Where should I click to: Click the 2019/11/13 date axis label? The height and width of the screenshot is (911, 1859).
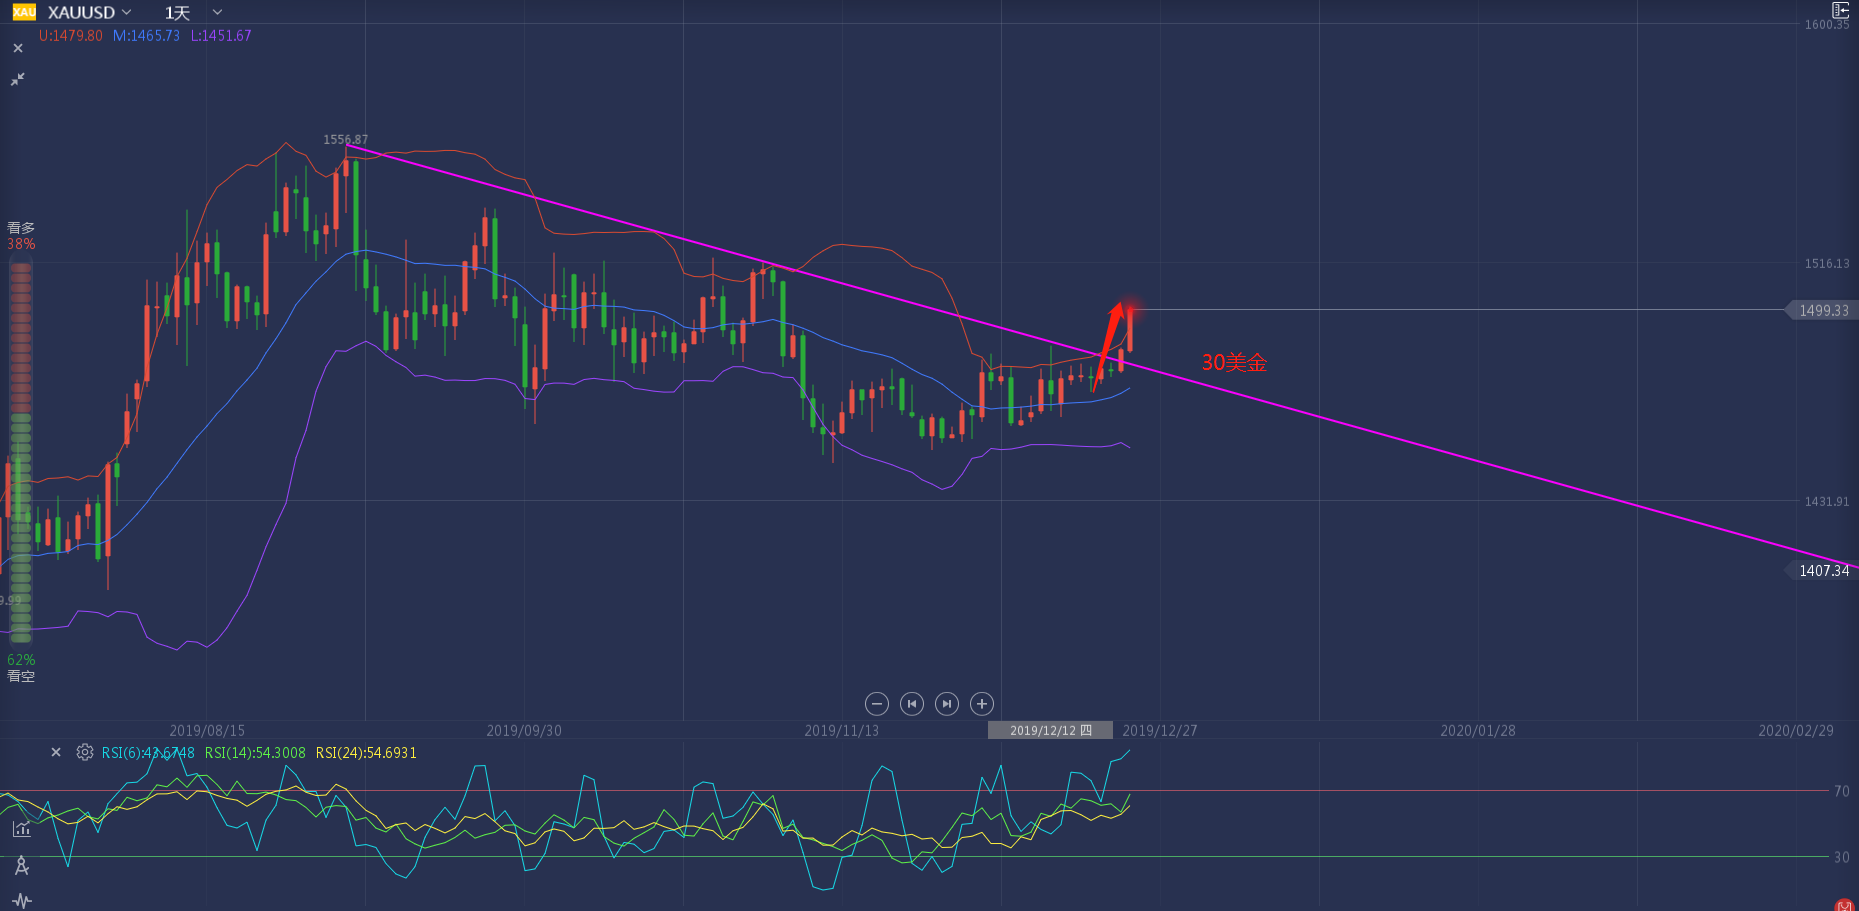842,731
